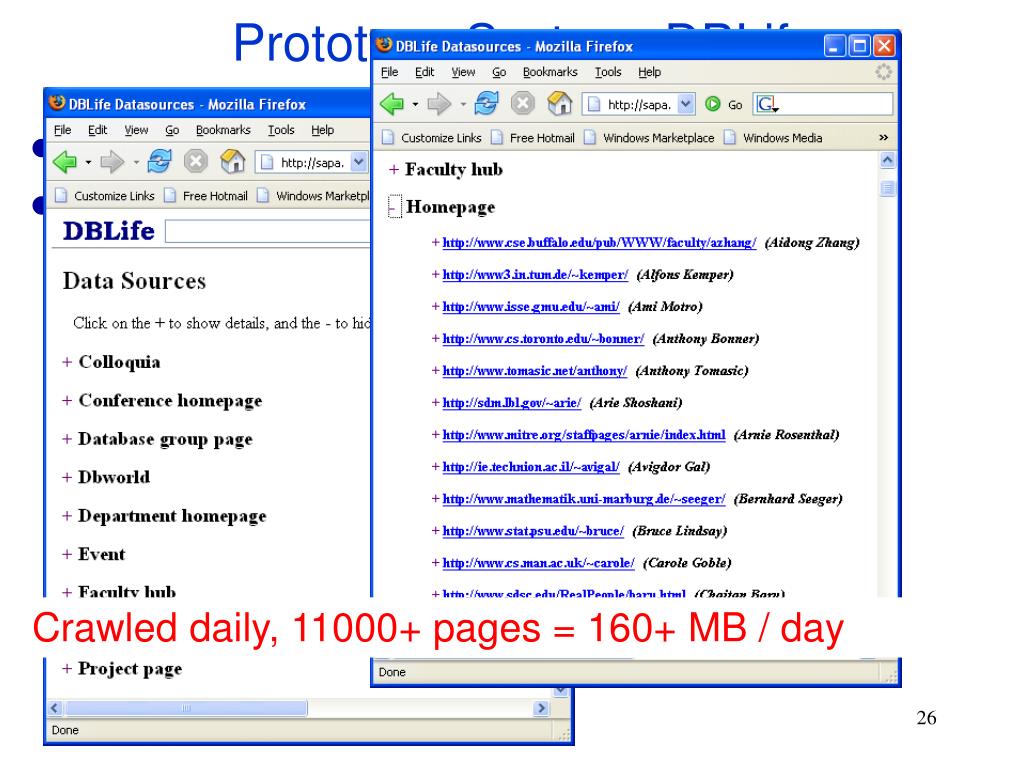1024x768 pixels.
Task: Click the Google search engine icon
Action: 767,104
